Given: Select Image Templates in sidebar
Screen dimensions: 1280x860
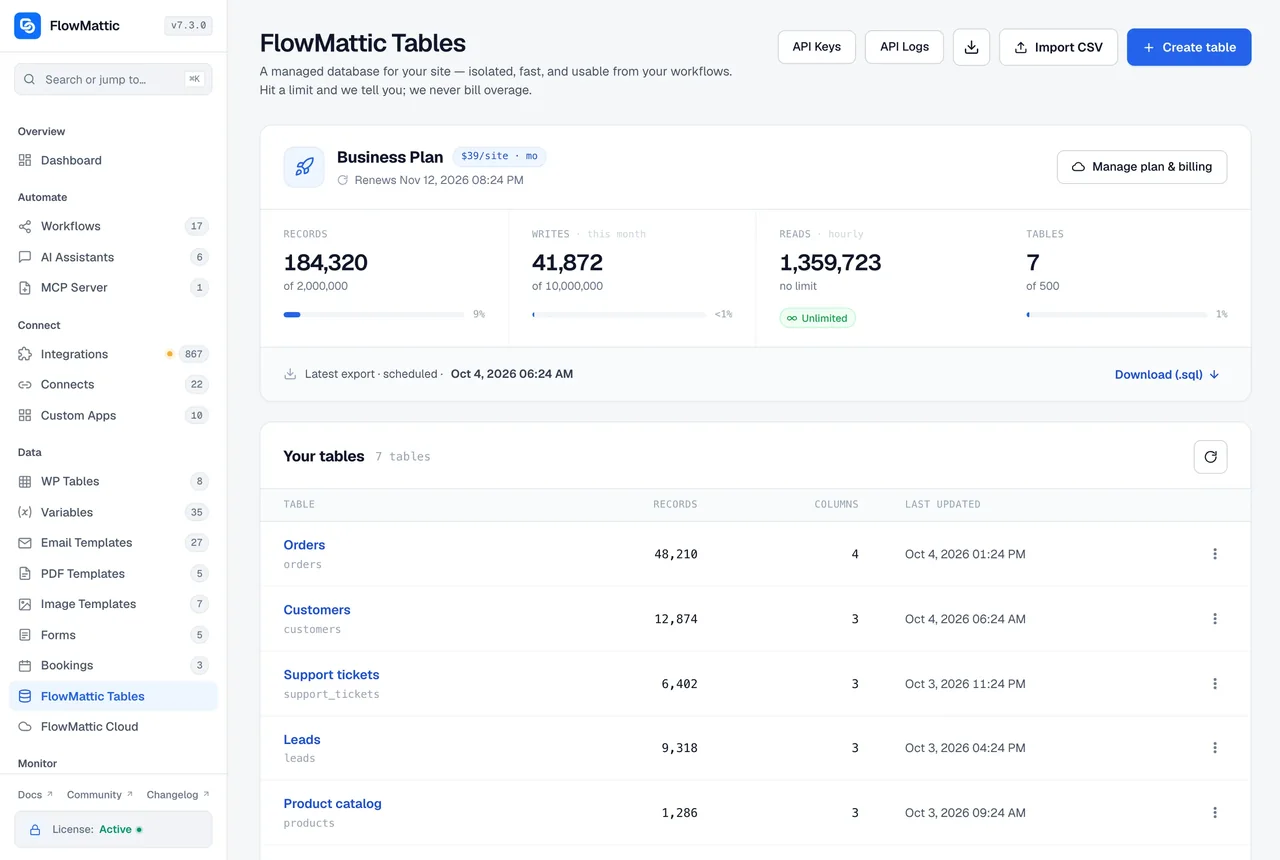Looking at the screenshot, I should (x=113, y=604).
